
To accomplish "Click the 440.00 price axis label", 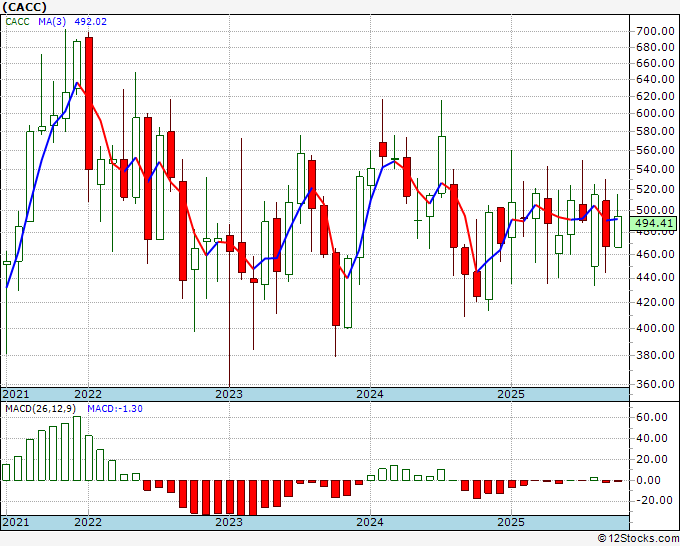I will point(655,277).
